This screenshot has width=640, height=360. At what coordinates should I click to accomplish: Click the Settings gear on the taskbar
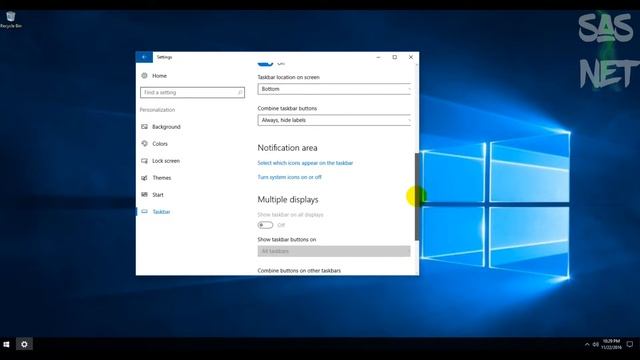coord(24,344)
